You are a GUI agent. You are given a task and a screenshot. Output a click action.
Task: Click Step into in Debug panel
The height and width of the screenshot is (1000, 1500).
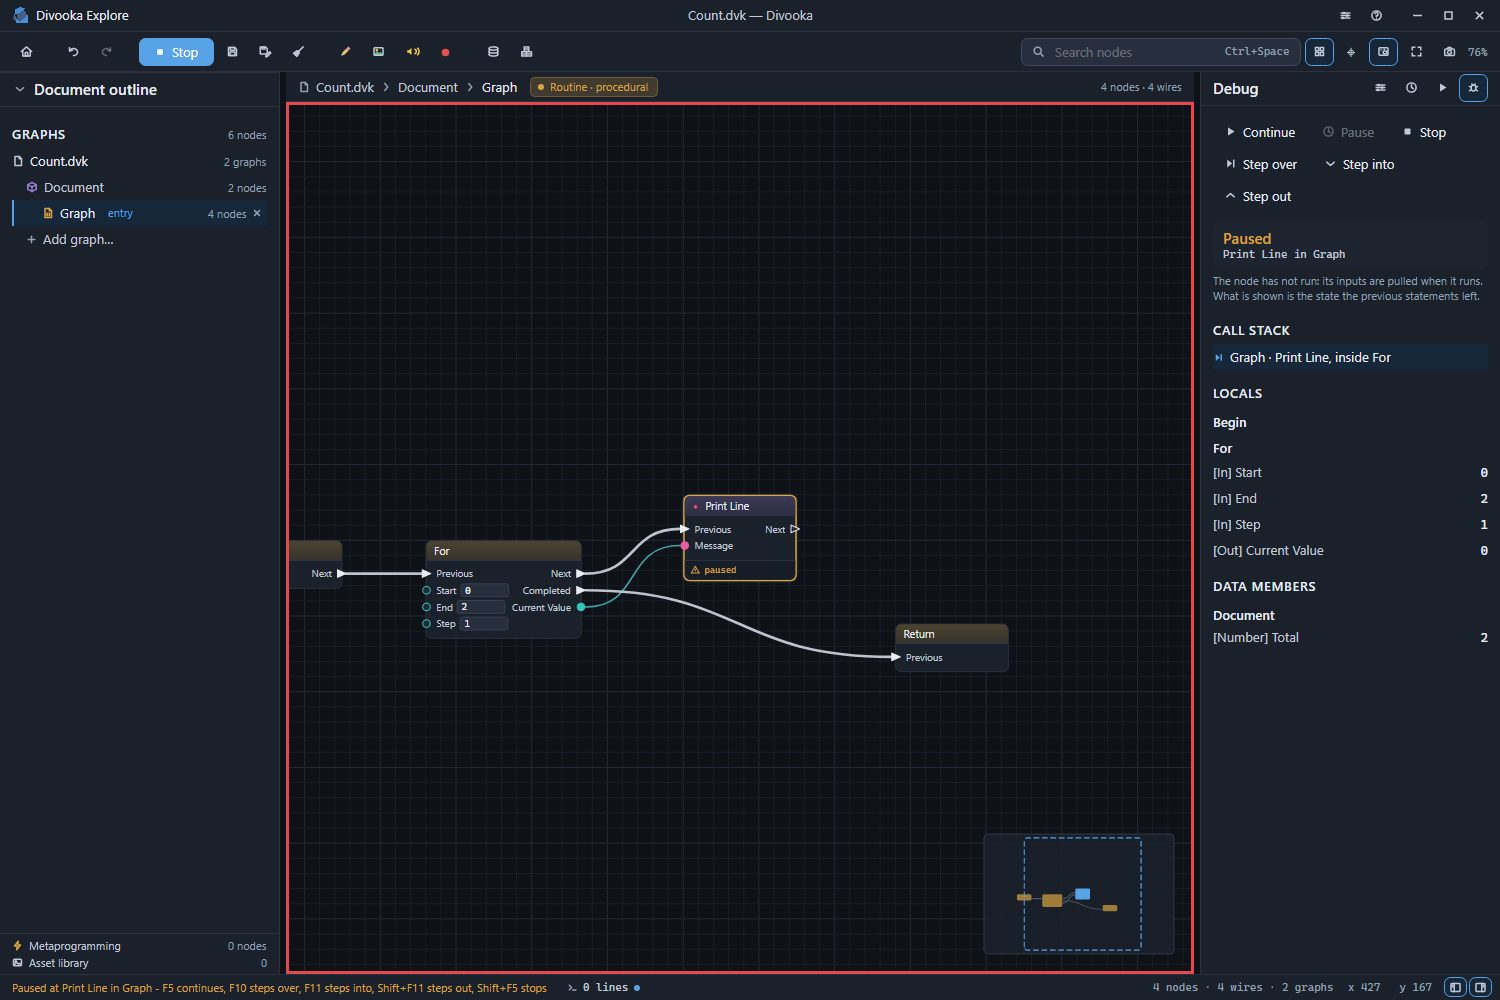coord(1359,164)
